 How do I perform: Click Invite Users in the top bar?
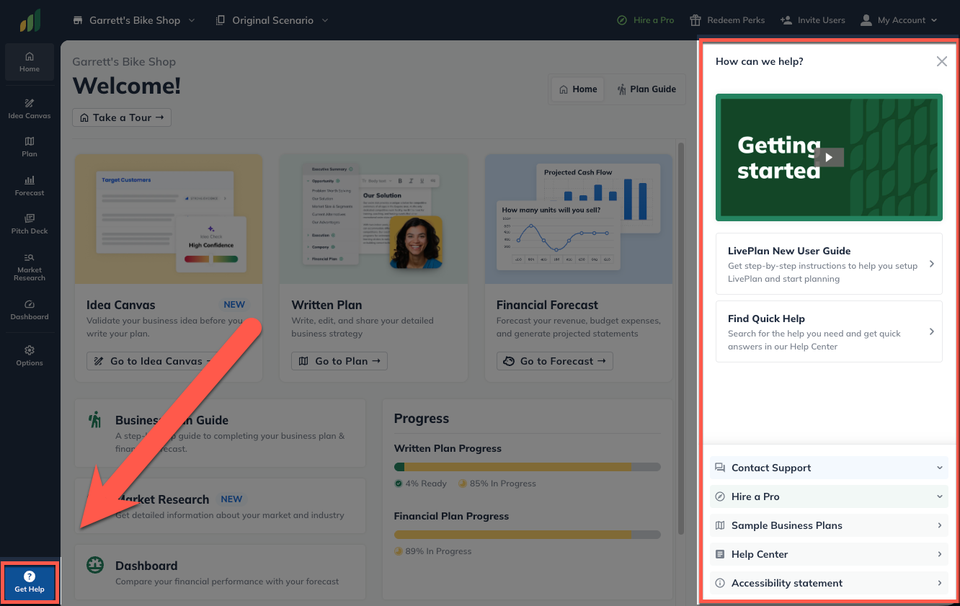point(812,20)
